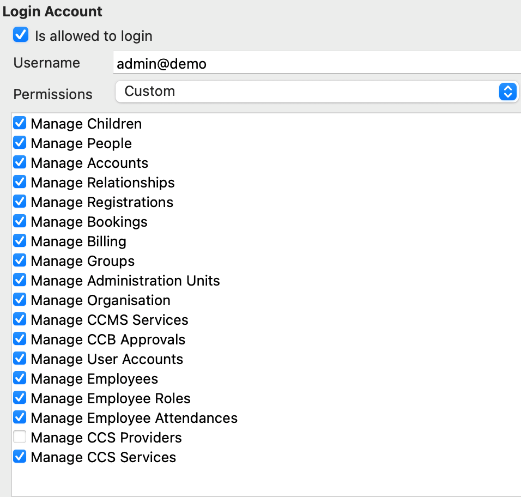Uncheck Manage CCS Services permission
The height and width of the screenshot is (497, 521).
click(20, 457)
